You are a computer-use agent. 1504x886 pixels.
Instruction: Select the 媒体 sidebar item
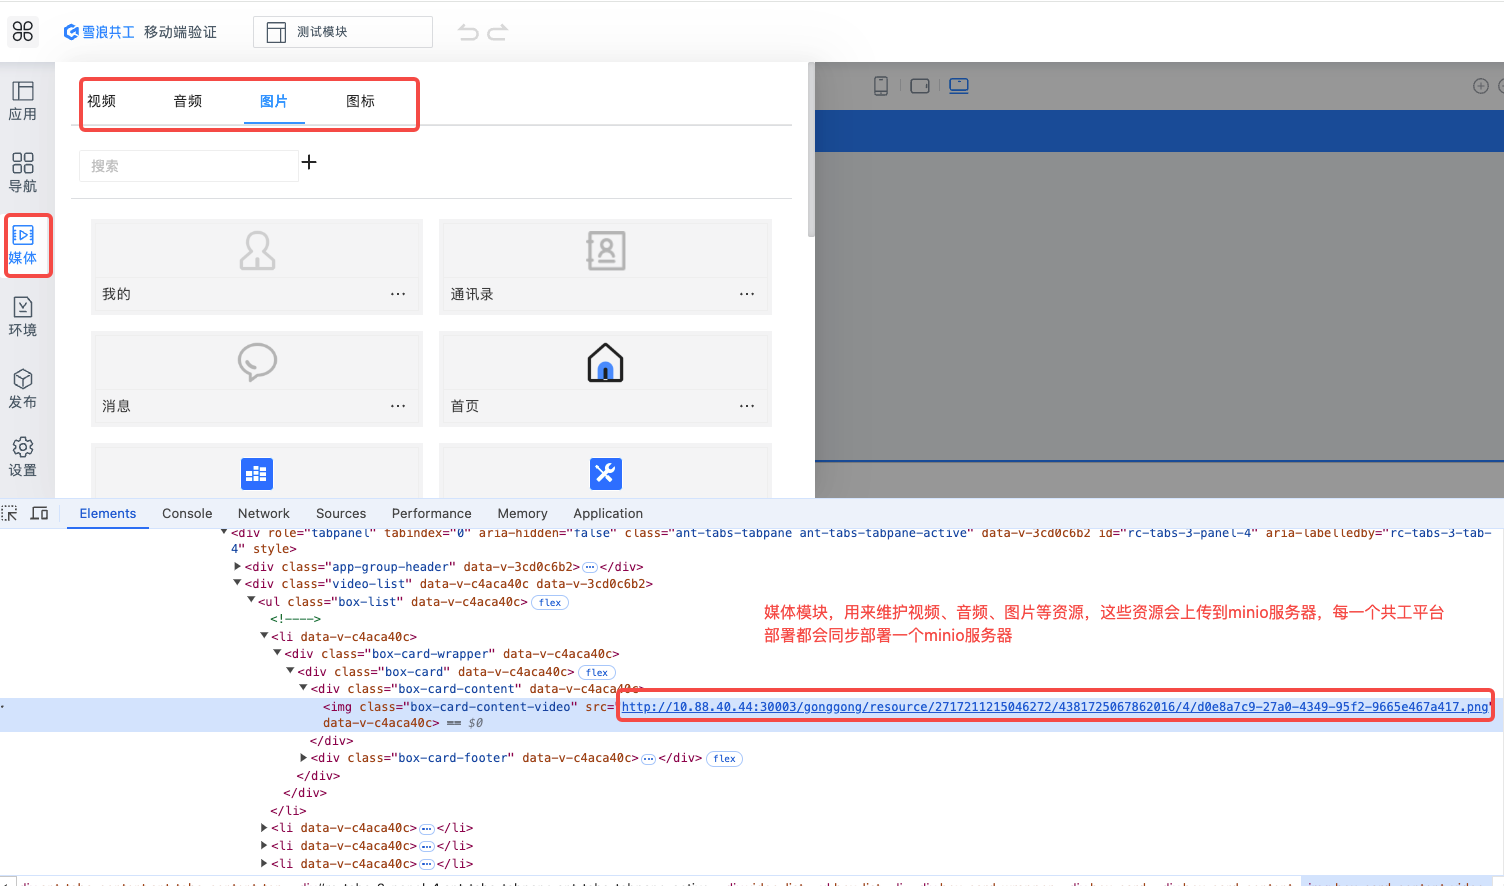(x=23, y=245)
